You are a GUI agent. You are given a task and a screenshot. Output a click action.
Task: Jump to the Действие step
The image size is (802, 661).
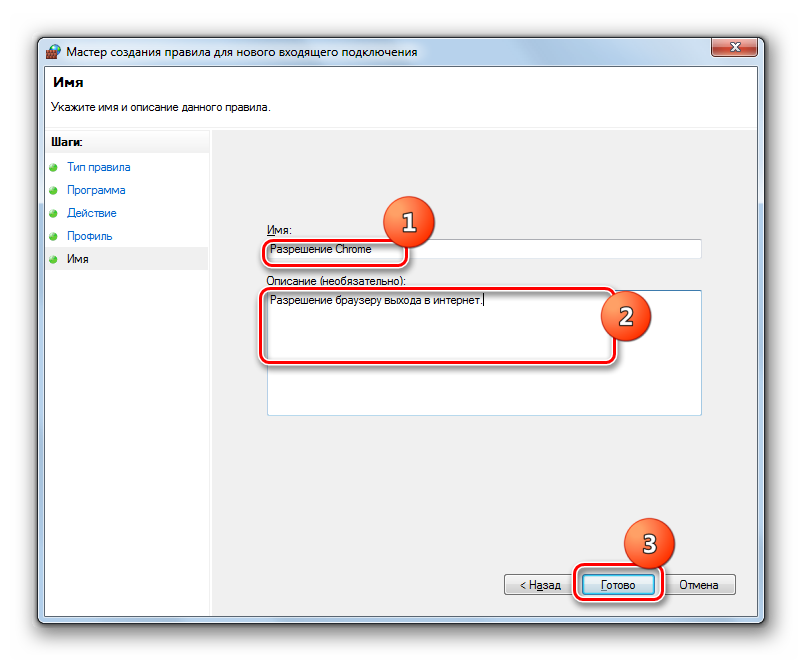(x=92, y=213)
